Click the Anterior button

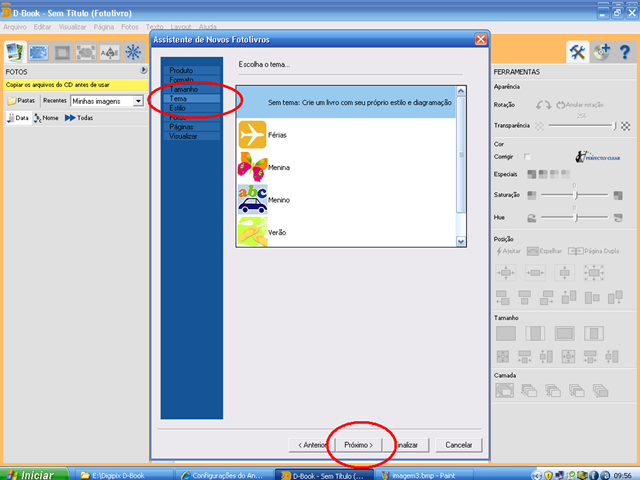click(312, 445)
